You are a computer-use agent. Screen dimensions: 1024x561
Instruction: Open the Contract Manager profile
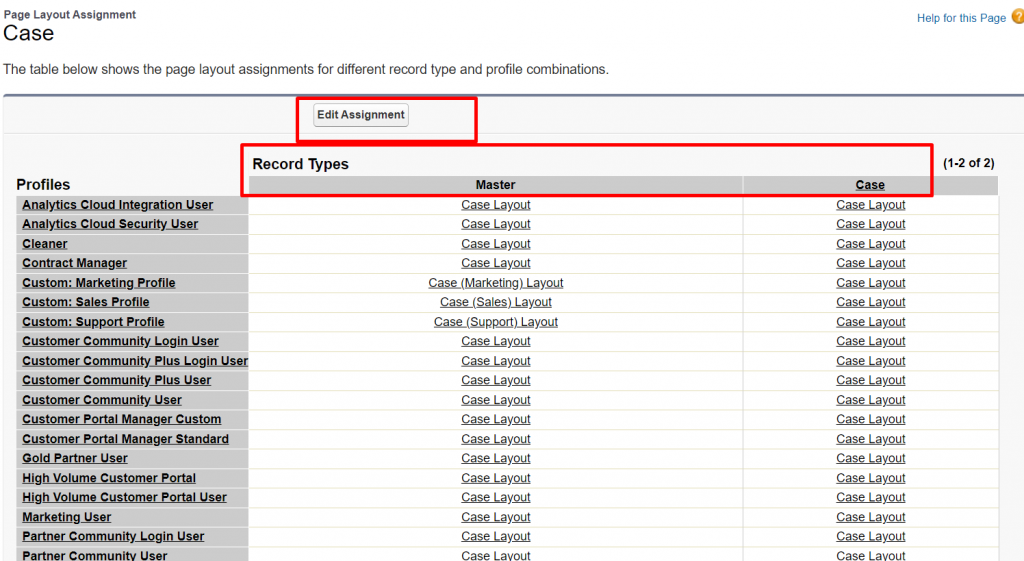click(75, 263)
